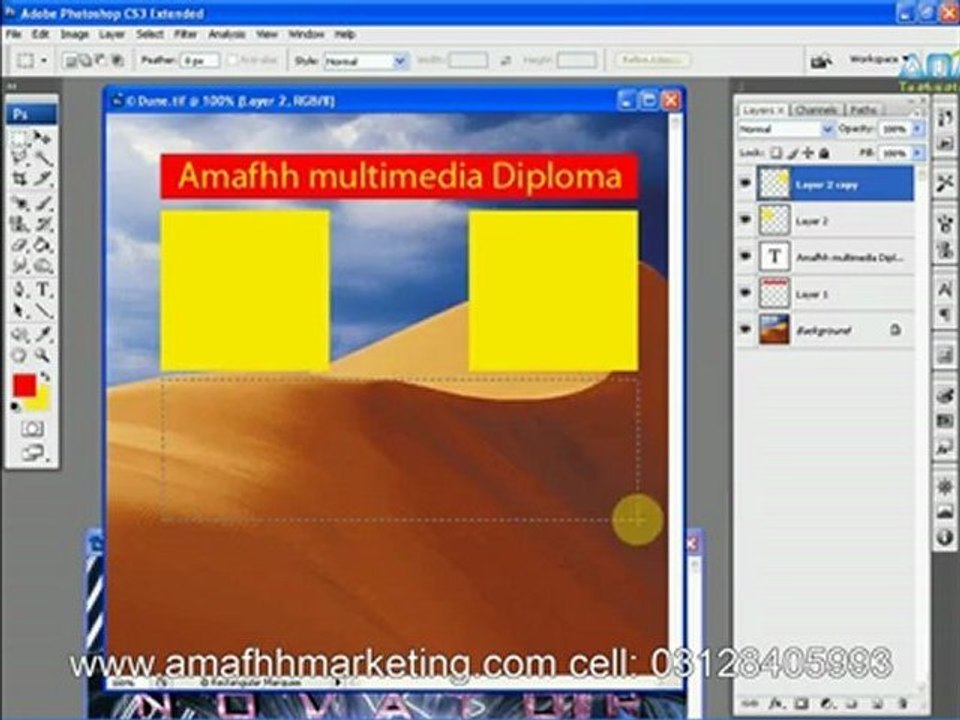Toggle lock all
Screen dimensions: 960x720
[824, 152]
